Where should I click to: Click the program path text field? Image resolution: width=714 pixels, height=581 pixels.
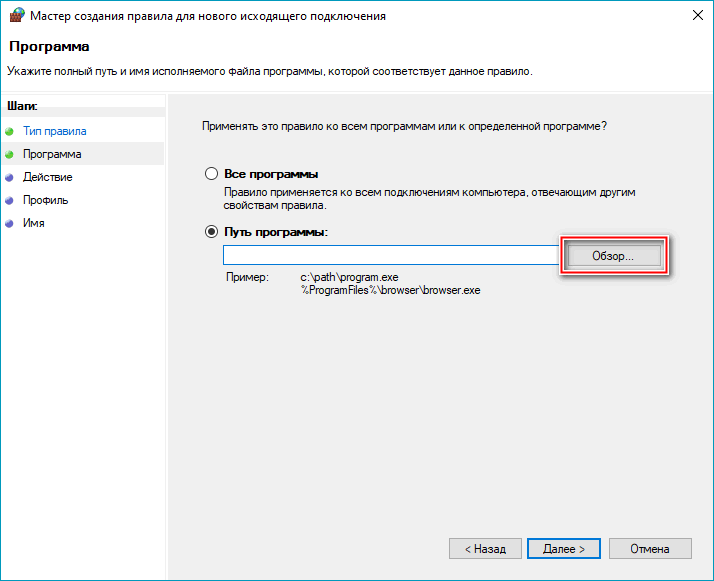click(390, 256)
